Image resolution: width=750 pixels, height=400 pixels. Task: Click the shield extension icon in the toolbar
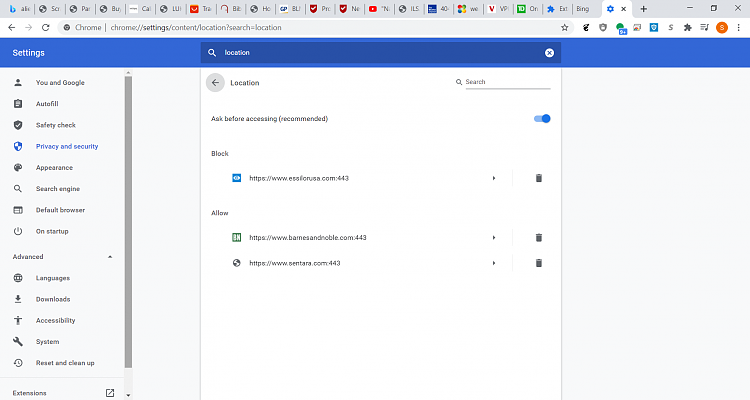603,28
